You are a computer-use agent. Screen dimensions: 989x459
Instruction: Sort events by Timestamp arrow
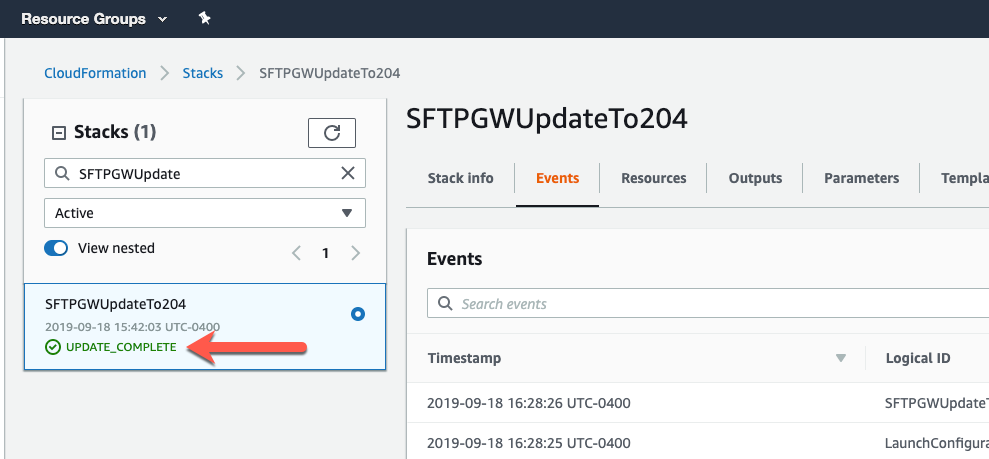841,358
